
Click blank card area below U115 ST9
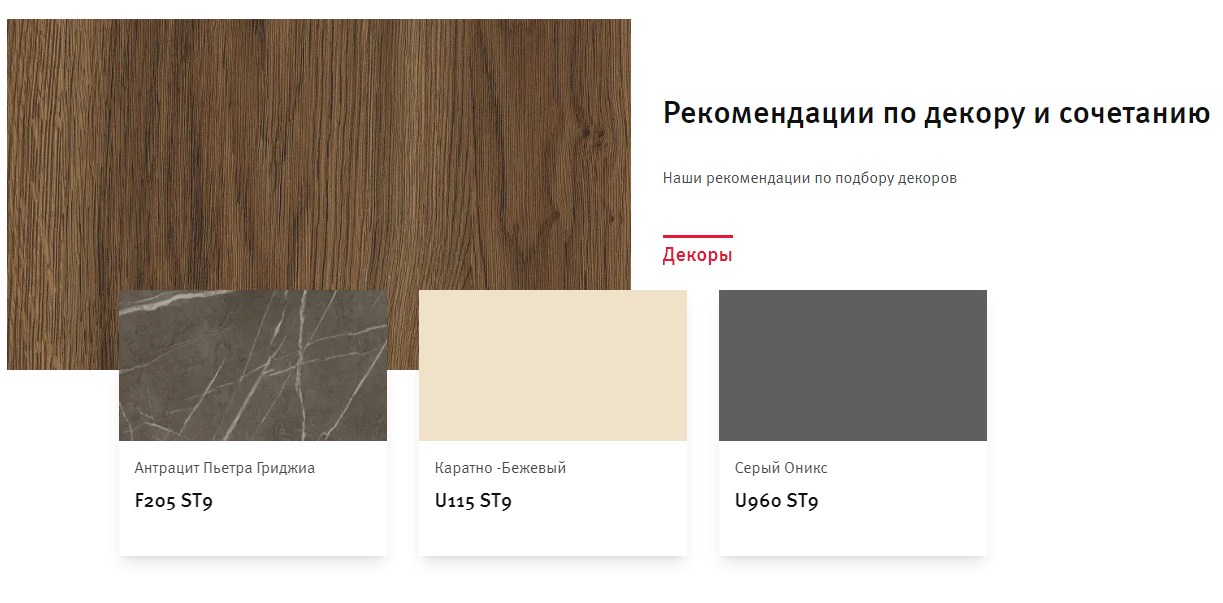(x=553, y=535)
